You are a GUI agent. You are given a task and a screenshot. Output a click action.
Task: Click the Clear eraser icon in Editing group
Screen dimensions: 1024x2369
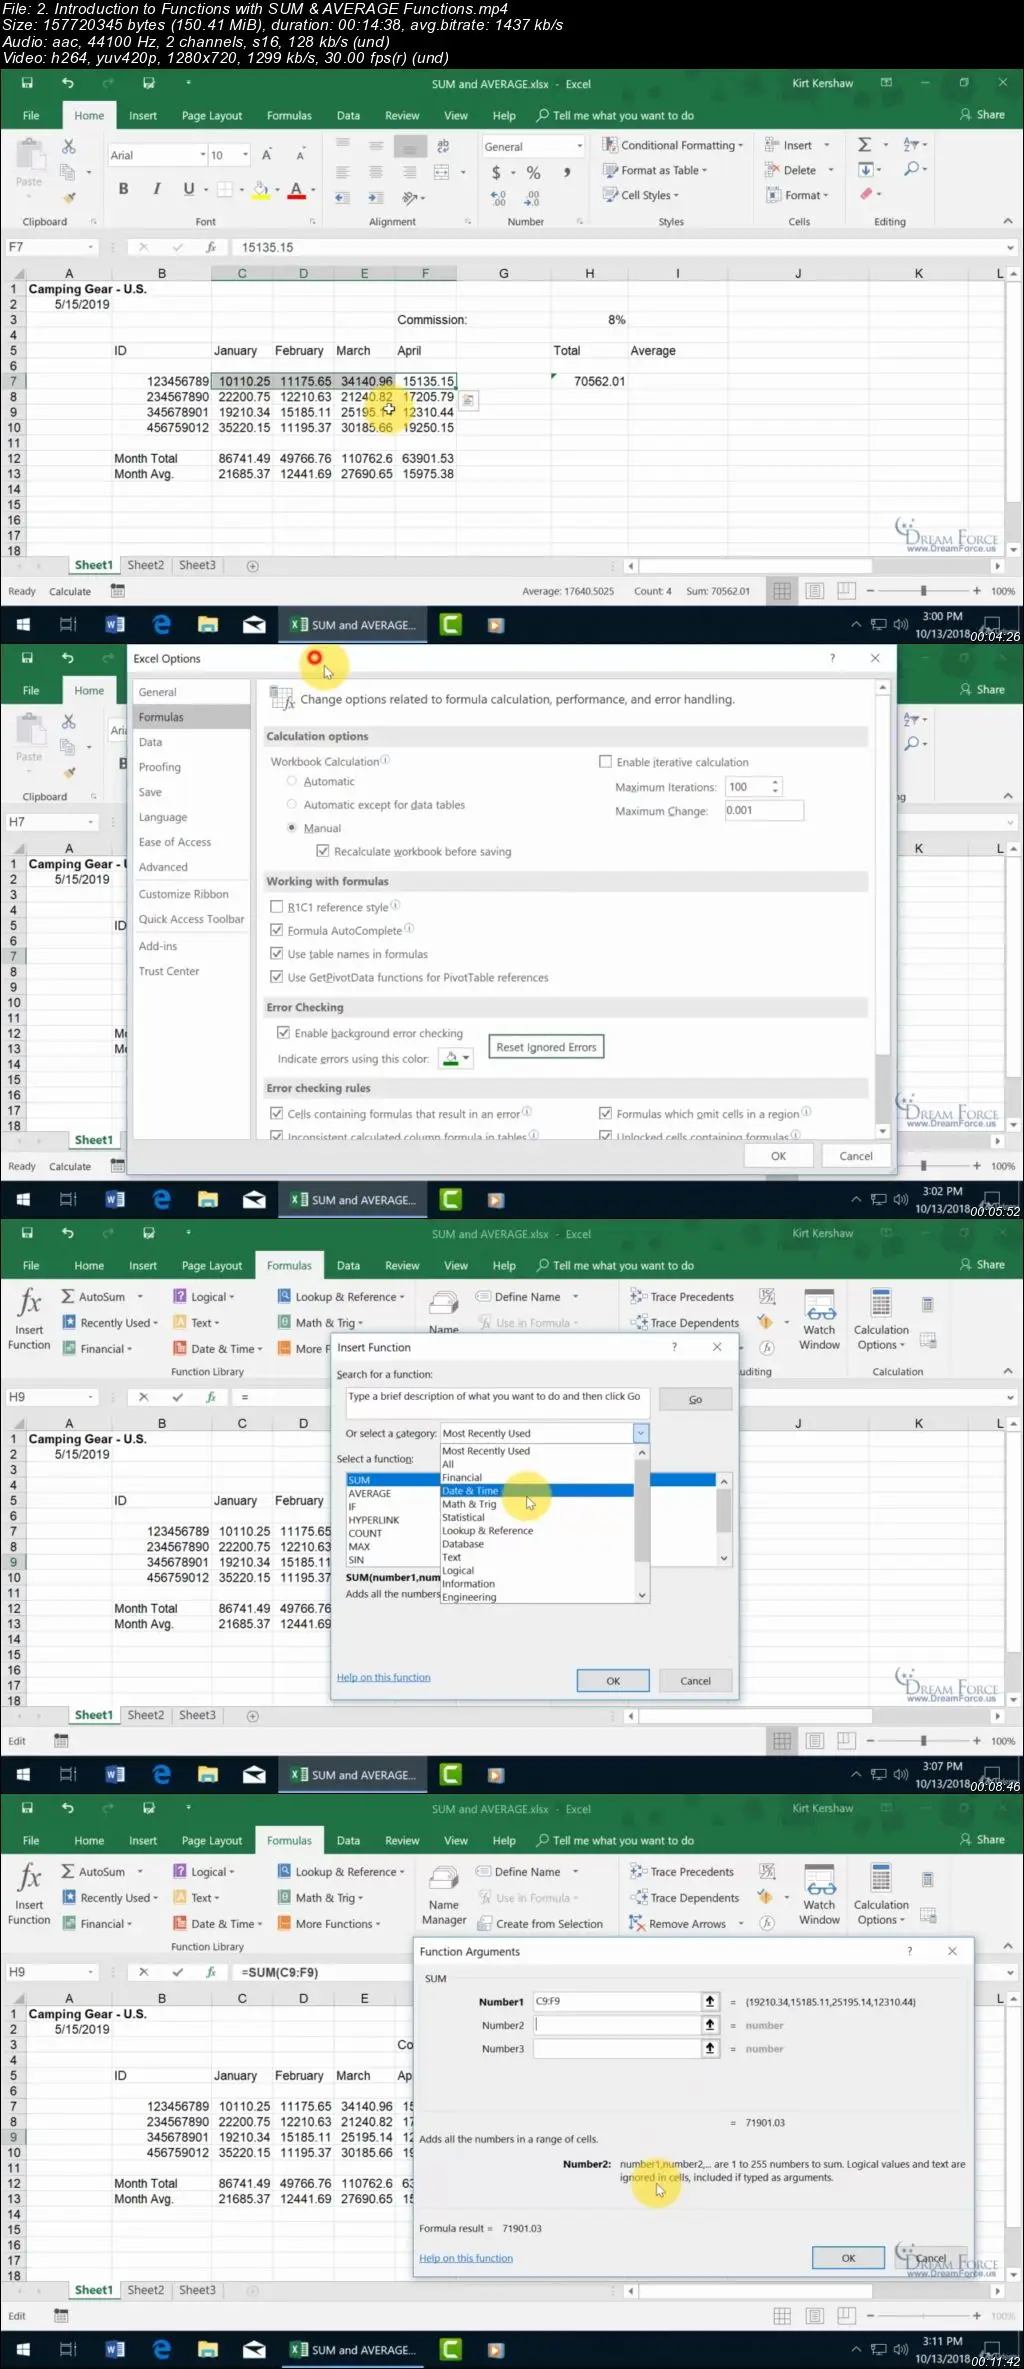click(866, 194)
